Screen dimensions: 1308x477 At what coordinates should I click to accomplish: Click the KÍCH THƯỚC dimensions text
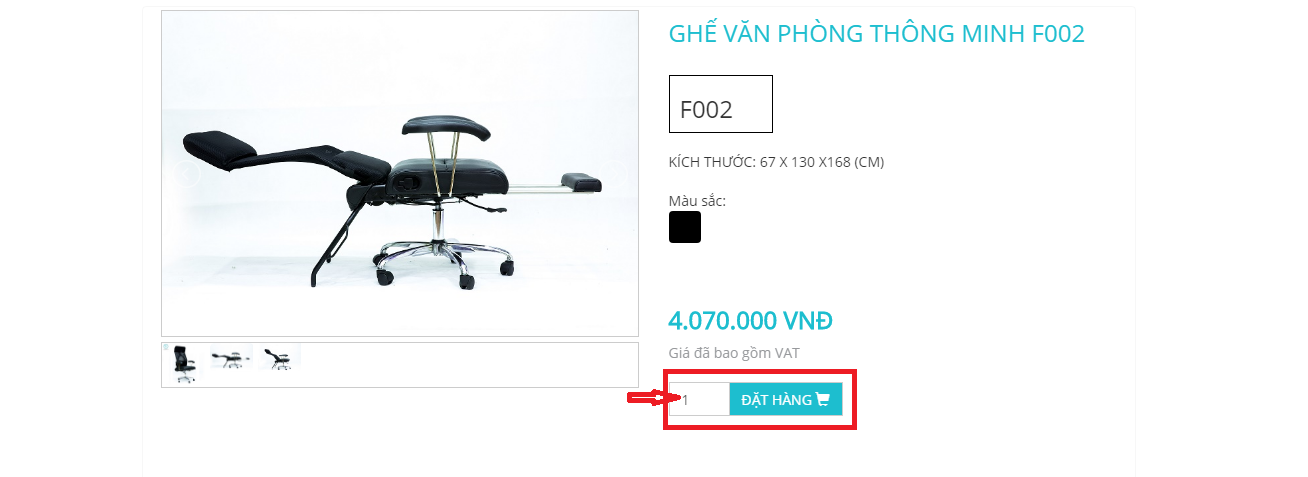coord(776,162)
